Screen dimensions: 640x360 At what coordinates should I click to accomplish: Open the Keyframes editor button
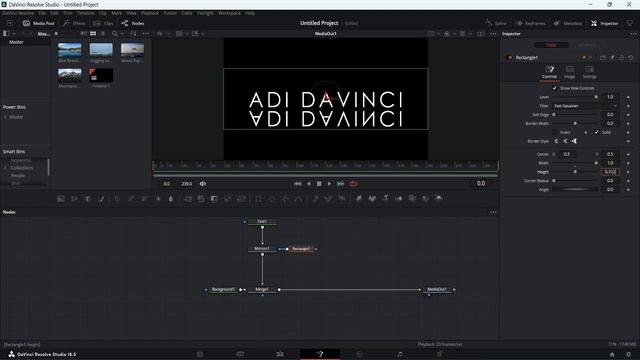point(530,23)
